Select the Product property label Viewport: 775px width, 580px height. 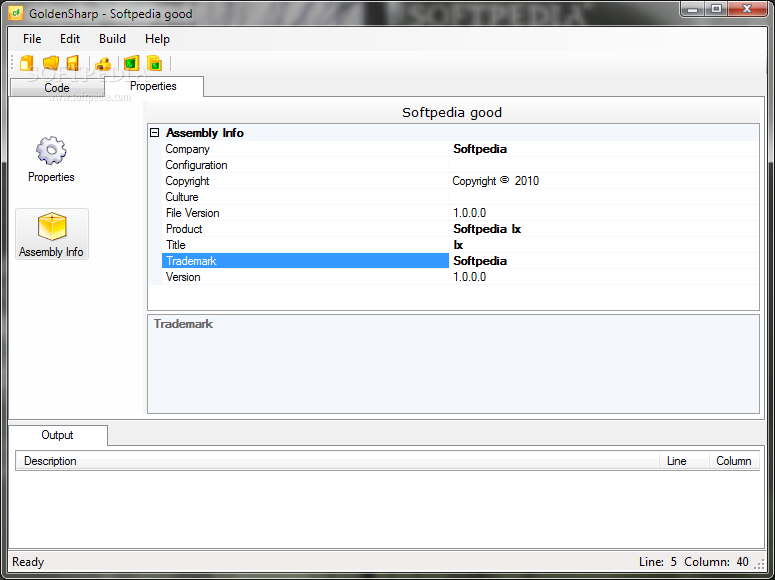click(184, 229)
